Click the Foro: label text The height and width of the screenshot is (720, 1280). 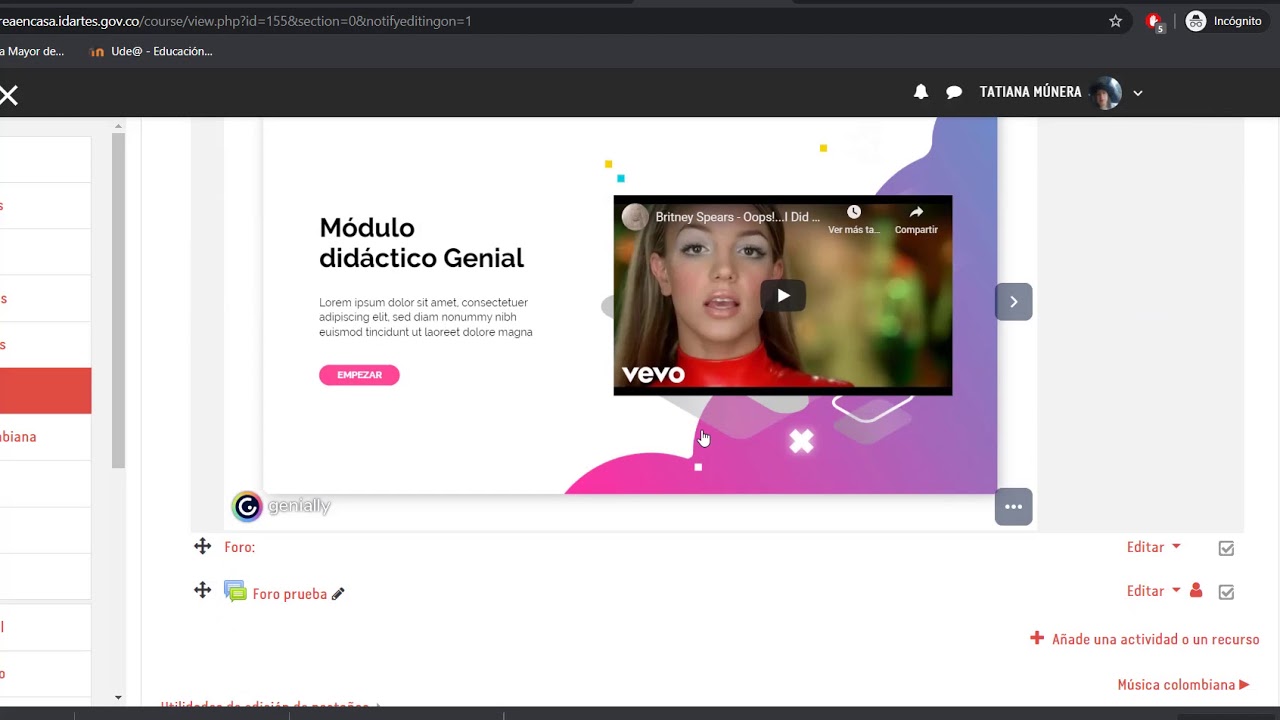pyautogui.click(x=240, y=547)
